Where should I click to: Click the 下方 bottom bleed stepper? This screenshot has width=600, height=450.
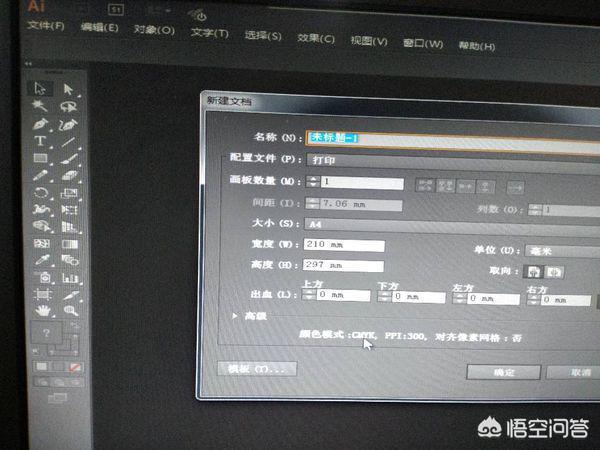384,296
